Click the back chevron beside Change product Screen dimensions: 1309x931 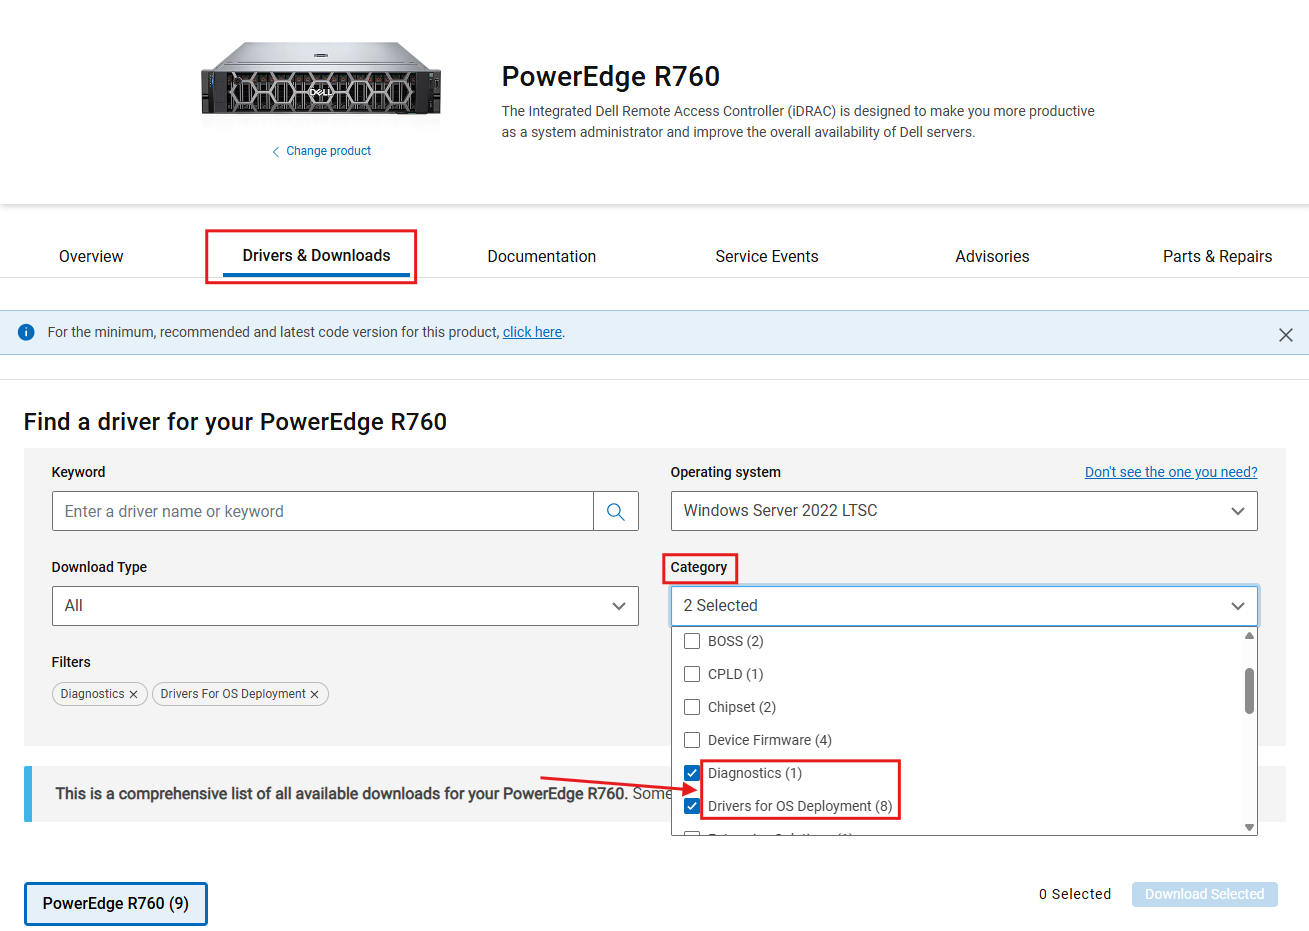tap(276, 150)
